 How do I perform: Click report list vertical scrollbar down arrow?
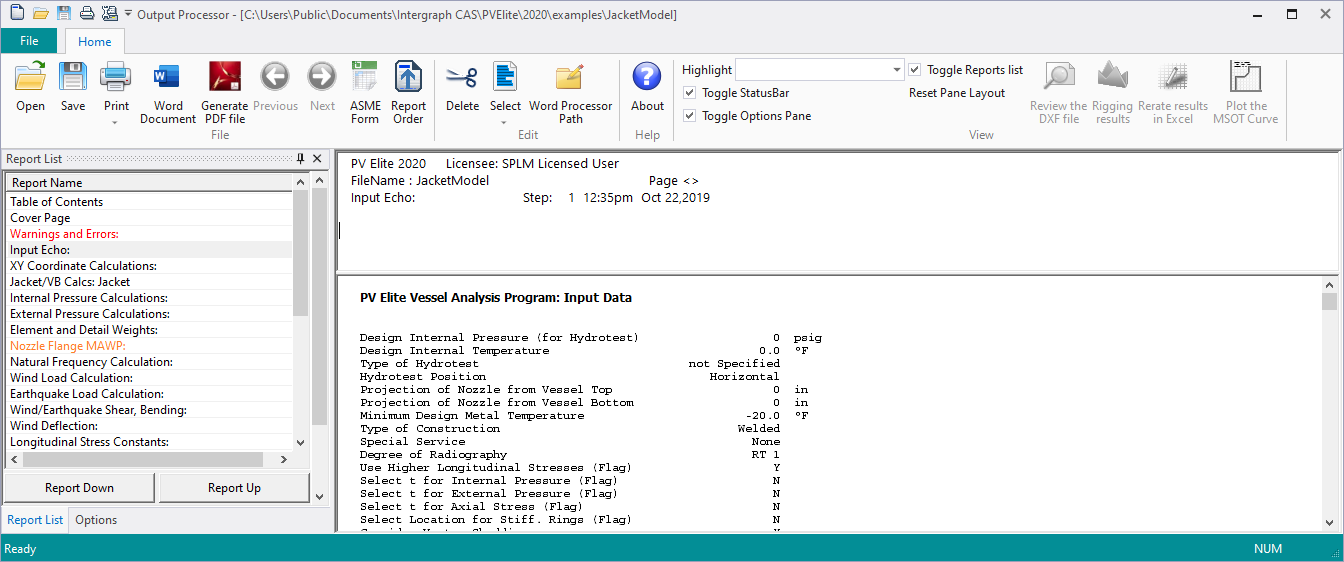pos(301,441)
